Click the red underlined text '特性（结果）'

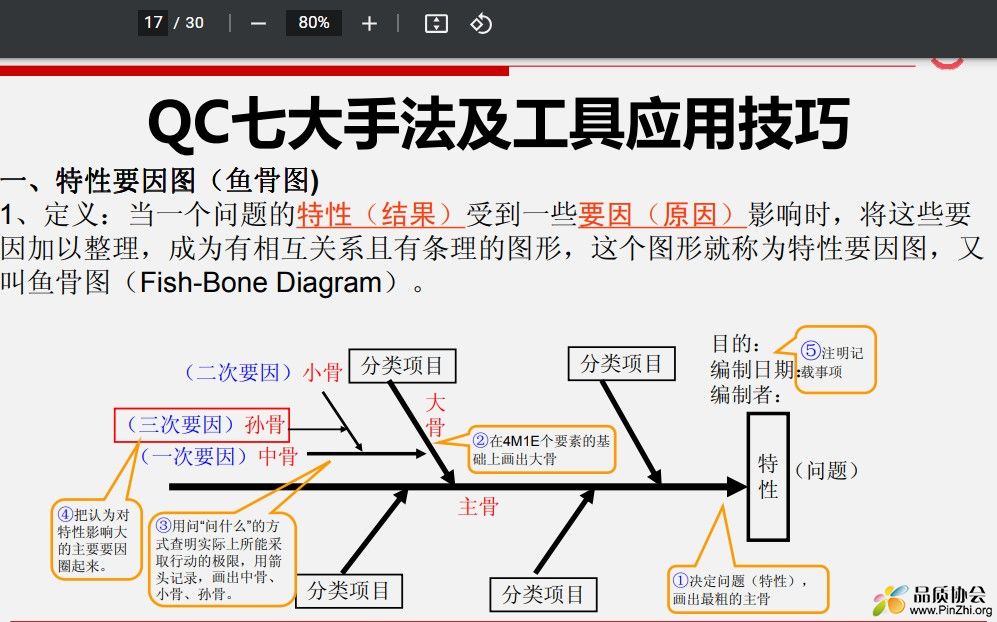pyautogui.click(x=380, y=214)
